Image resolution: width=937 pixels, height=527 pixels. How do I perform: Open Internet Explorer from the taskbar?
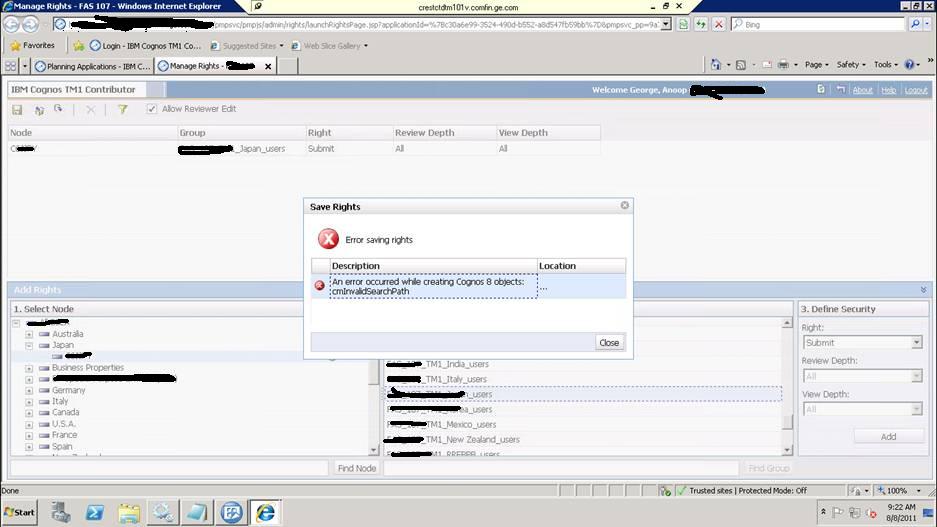pyautogui.click(x=265, y=513)
